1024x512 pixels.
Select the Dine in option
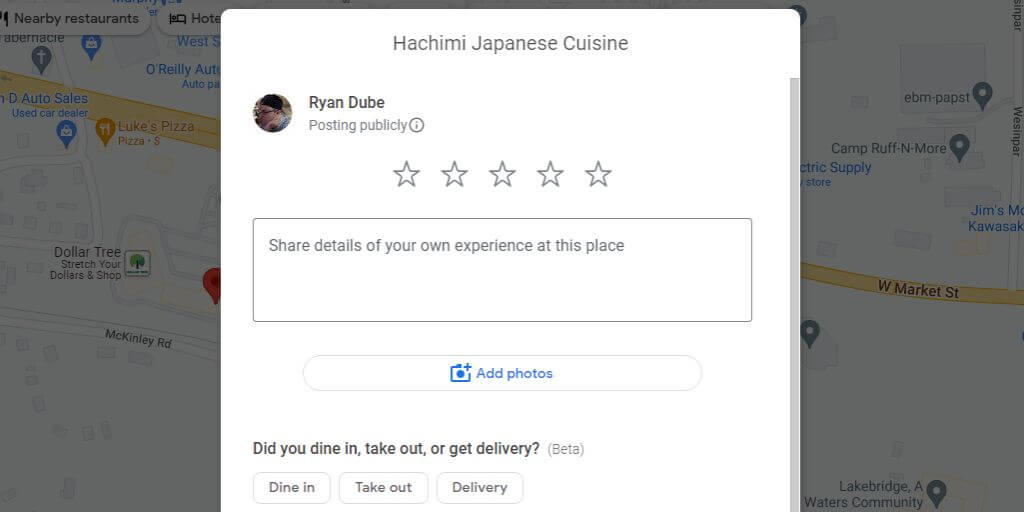(x=291, y=488)
